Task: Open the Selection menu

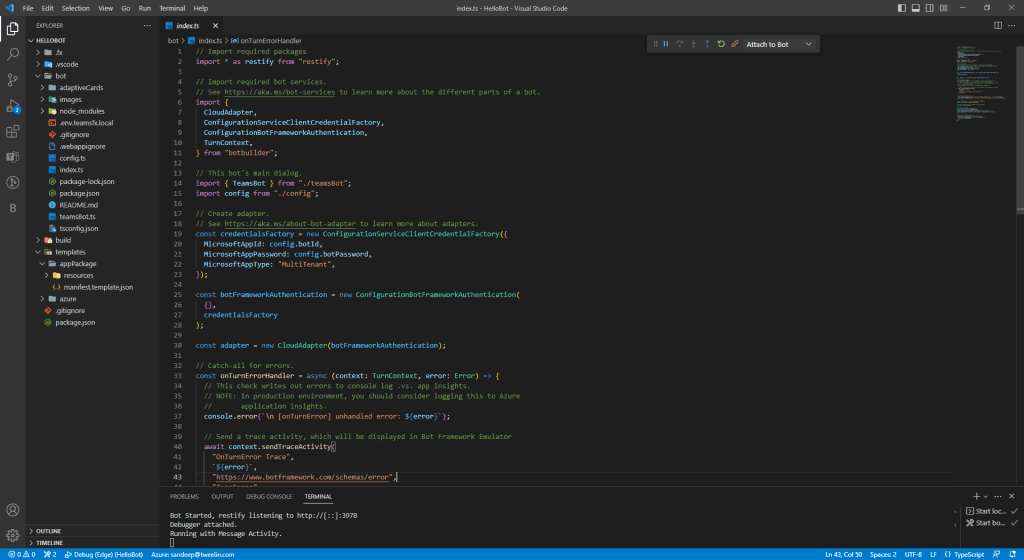Action: pos(76,8)
